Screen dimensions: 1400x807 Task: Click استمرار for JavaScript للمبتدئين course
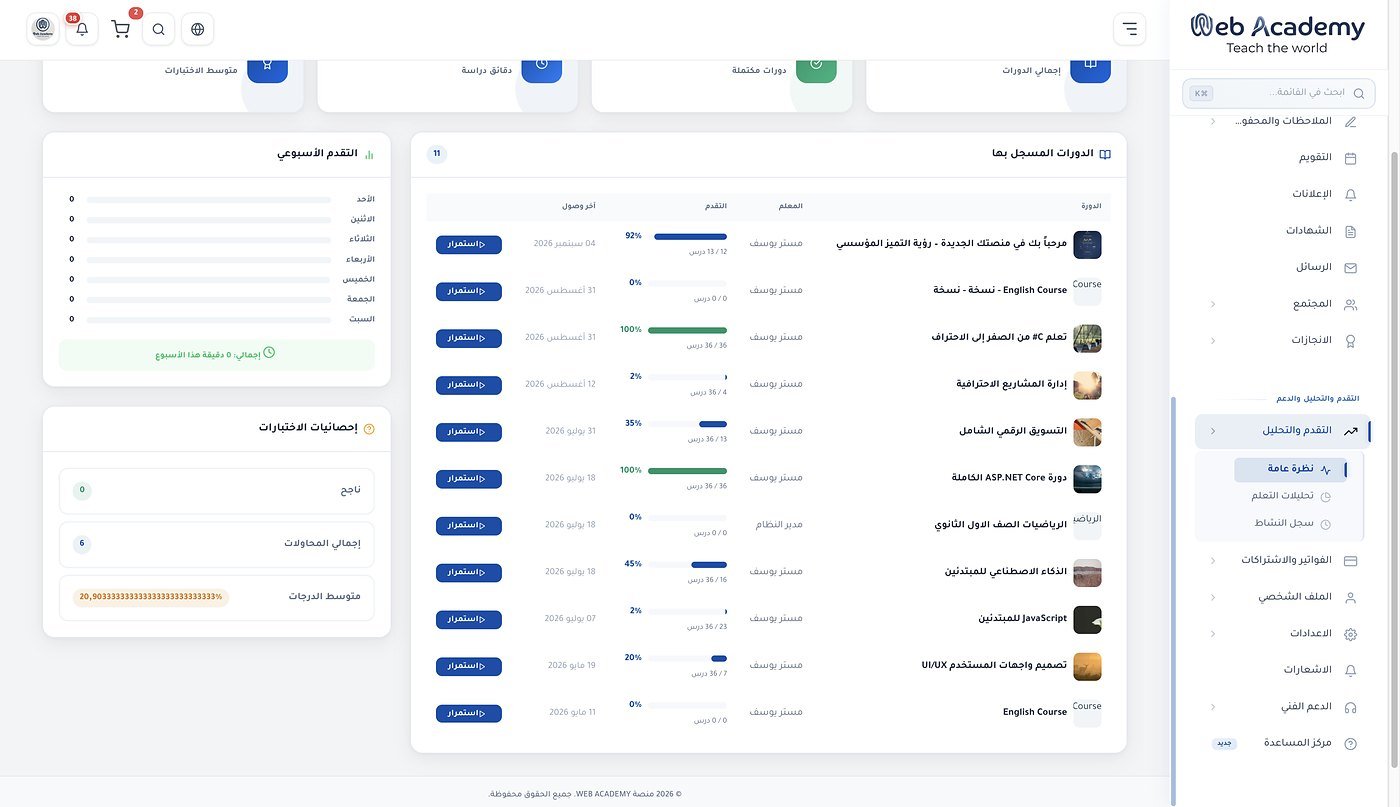(469, 619)
